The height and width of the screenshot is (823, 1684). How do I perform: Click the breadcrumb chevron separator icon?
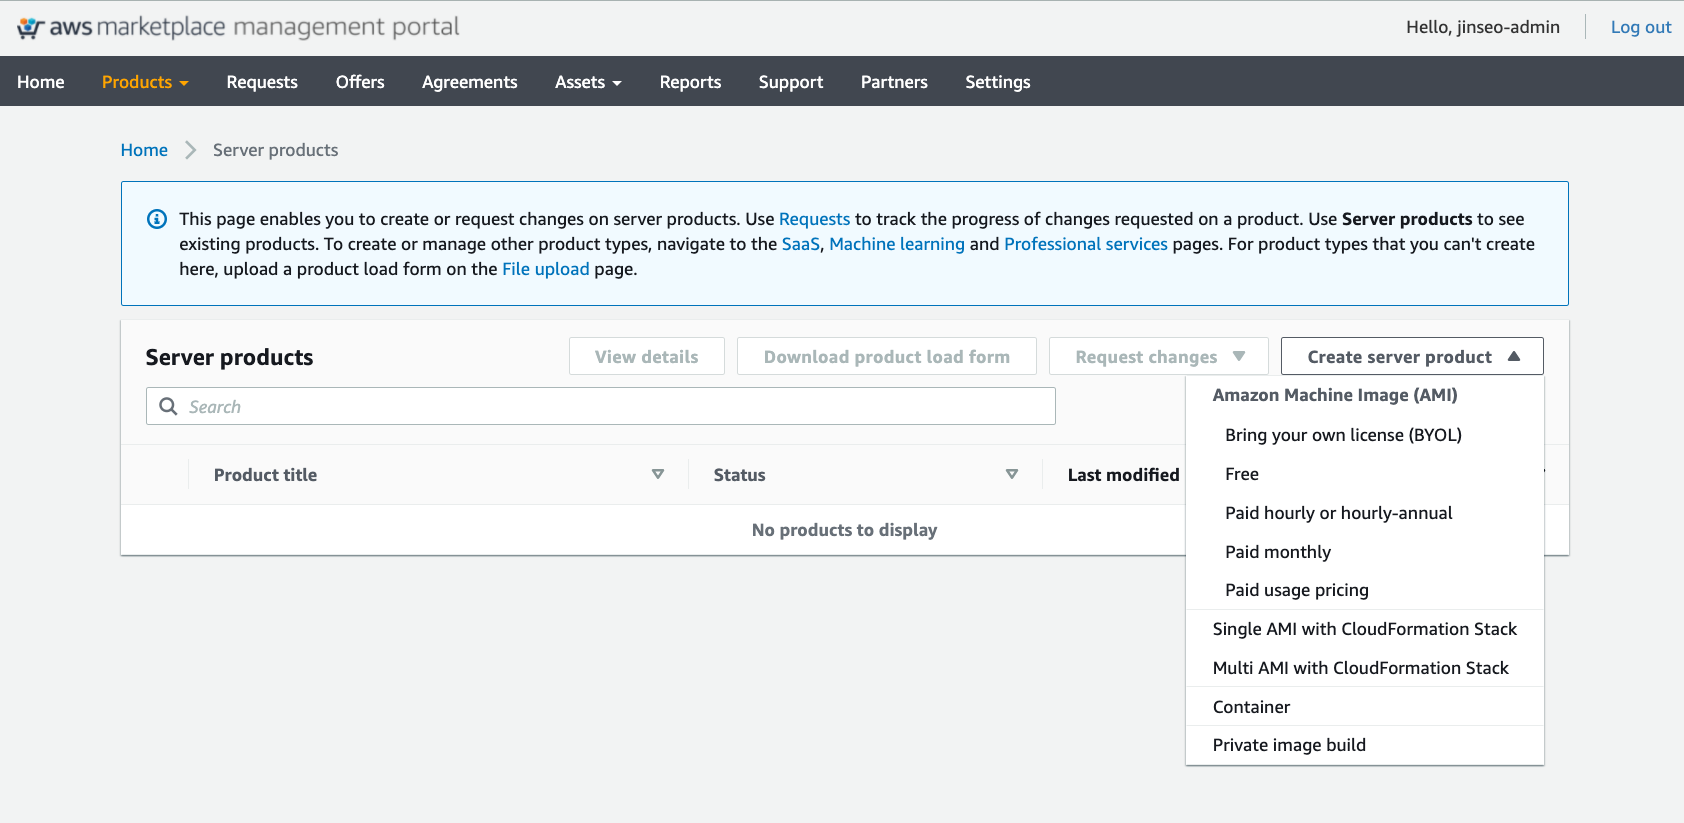(190, 150)
